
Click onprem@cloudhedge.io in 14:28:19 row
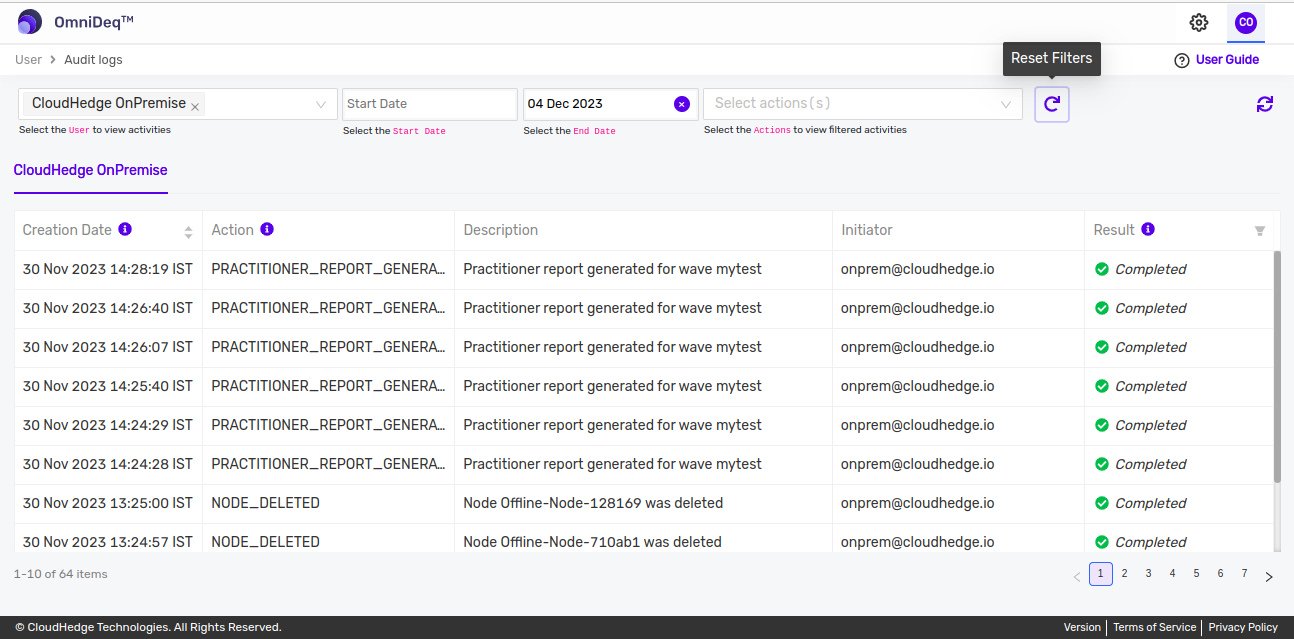pyautogui.click(x=918, y=269)
